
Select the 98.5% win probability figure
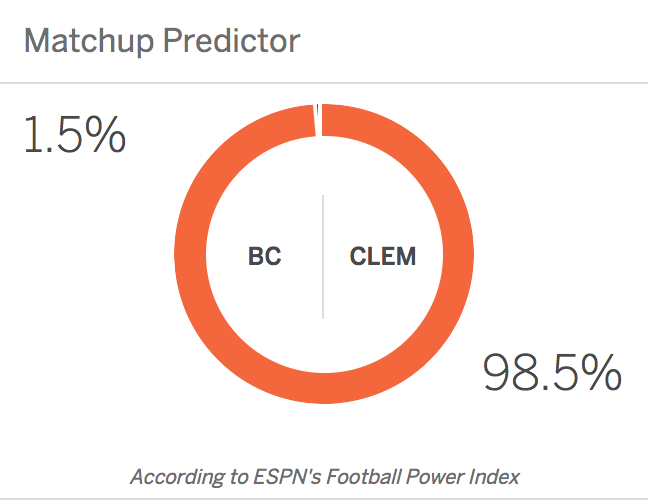[x=552, y=372]
